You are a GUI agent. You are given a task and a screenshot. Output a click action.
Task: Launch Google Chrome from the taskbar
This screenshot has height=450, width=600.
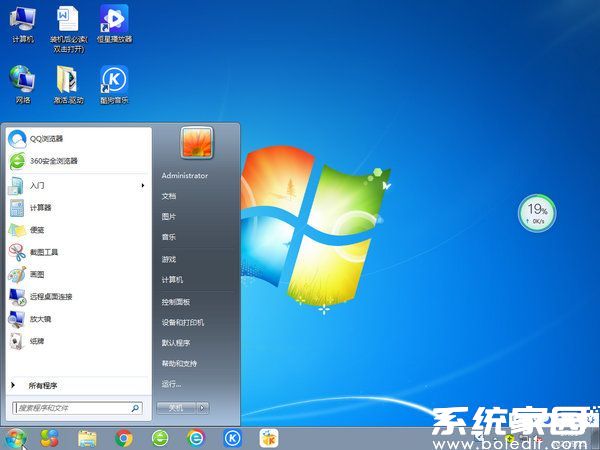124,439
